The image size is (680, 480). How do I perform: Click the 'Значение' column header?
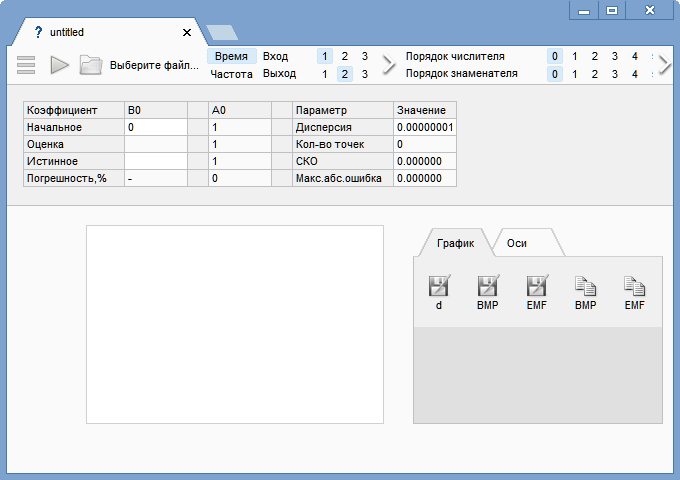425,110
